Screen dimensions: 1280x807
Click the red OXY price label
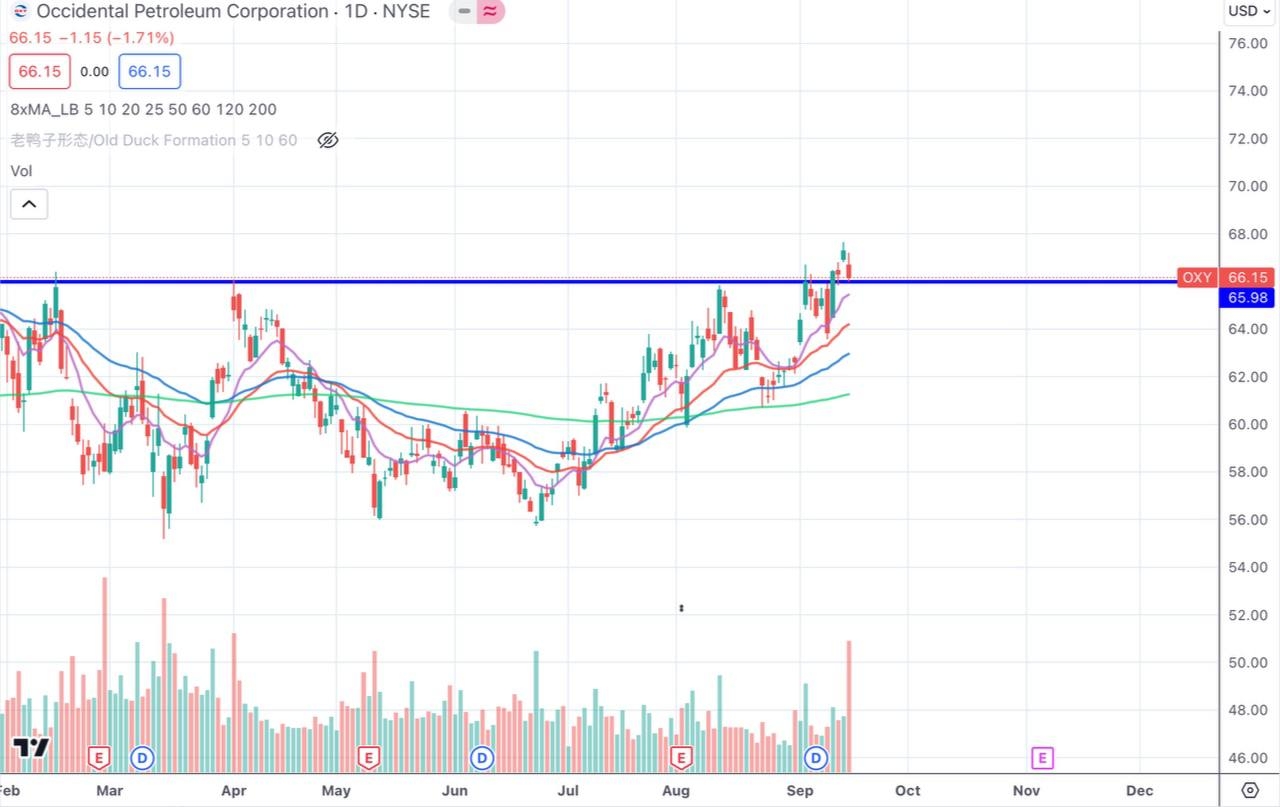pos(1196,278)
